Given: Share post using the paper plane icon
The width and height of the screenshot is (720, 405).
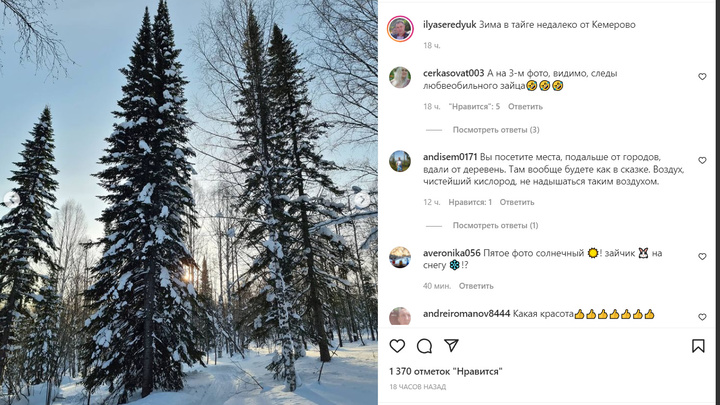Looking at the screenshot, I should click(451, 345).
